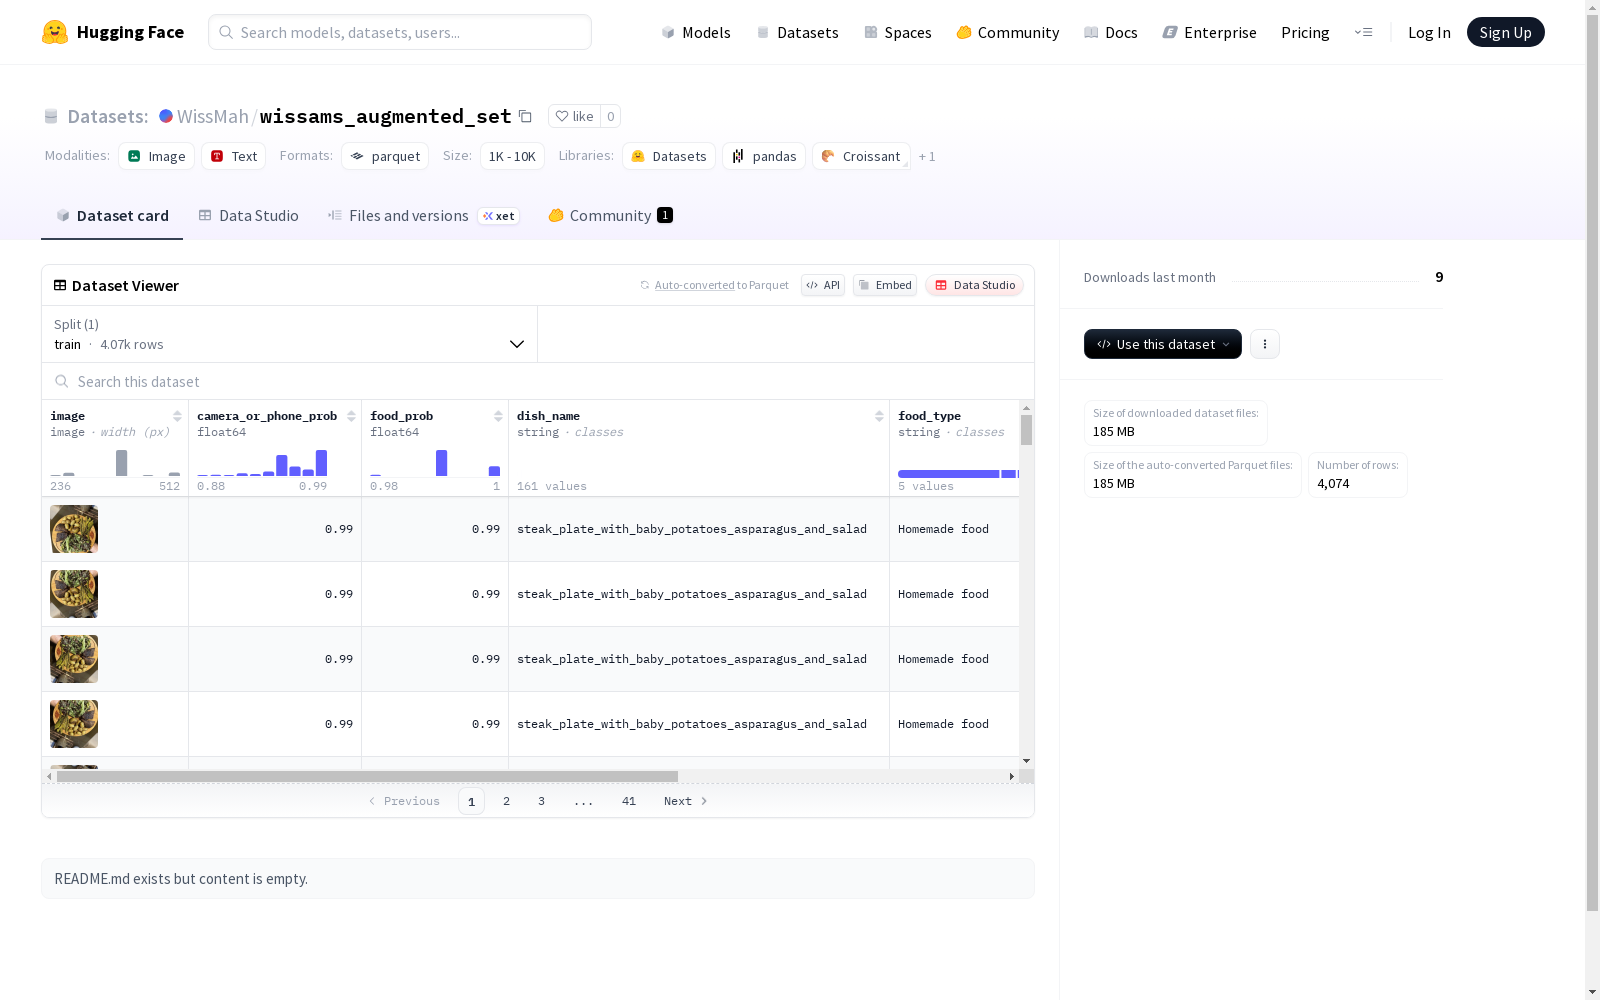Click the WissMah avatar icon
1600x1000 pixels.
(x=166, y=116)
